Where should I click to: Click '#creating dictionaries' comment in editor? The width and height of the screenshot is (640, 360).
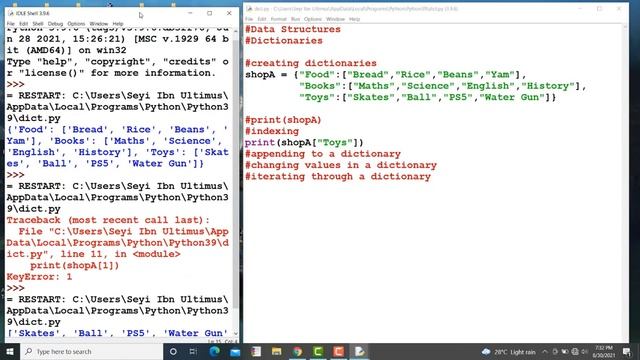click(x=311, y=63)
